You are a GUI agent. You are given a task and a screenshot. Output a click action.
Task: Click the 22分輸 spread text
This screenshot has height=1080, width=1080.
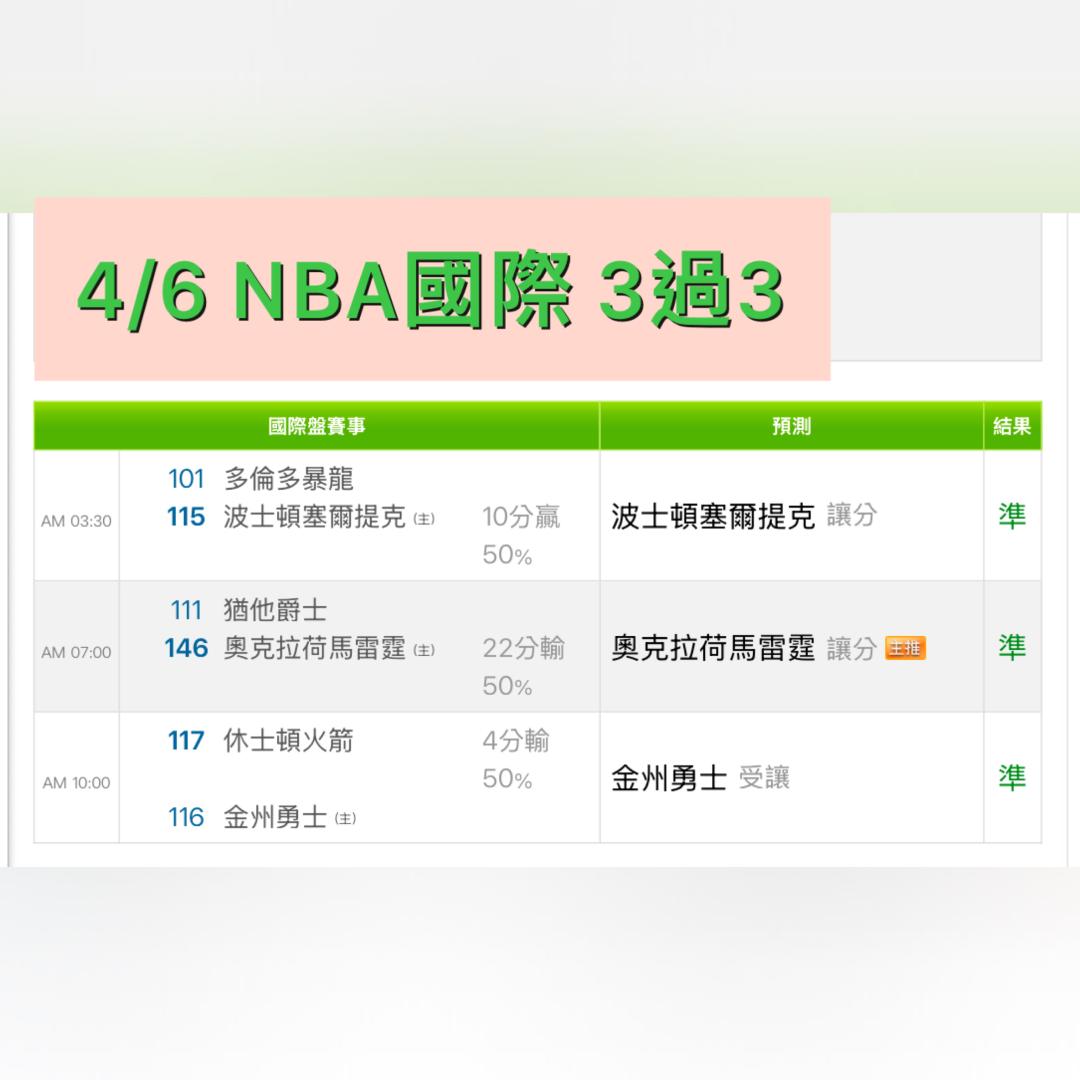click(x=523, y=648)
